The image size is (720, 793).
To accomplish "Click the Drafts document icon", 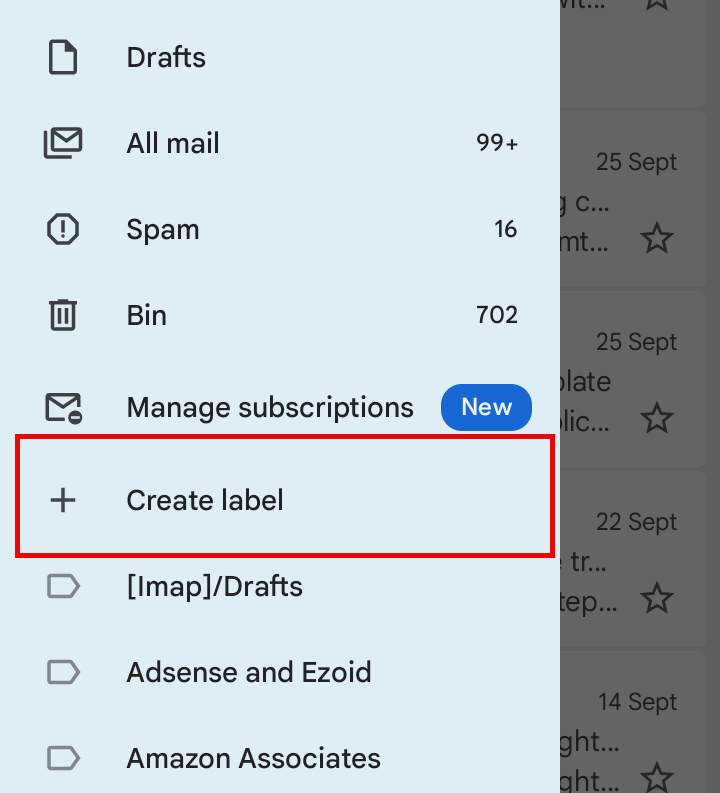I will [63, 57].
